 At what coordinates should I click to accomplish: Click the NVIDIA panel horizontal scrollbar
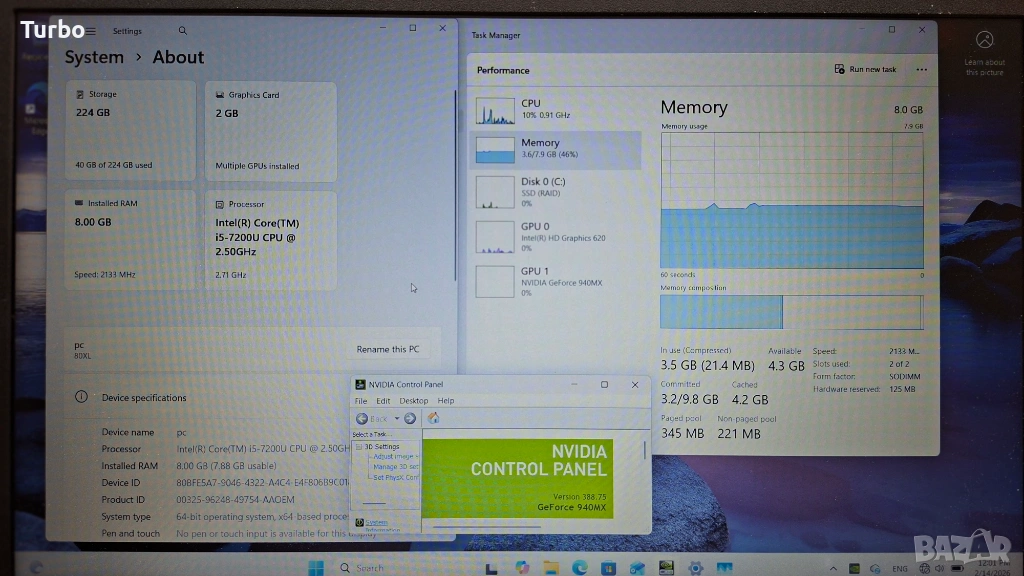point(487,527)
